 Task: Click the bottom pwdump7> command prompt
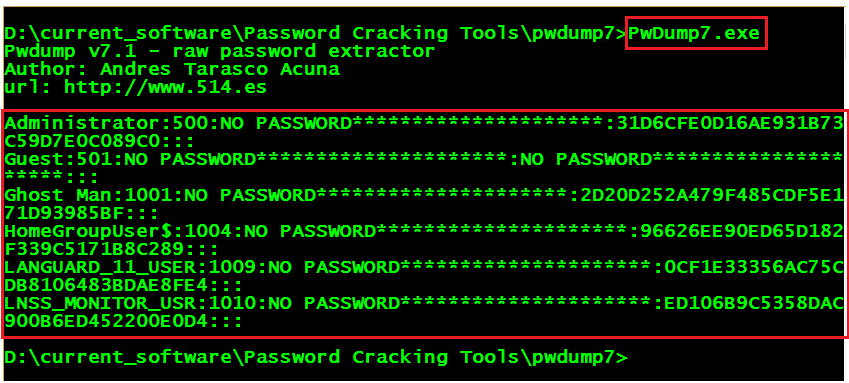click(x=316, y=358)
